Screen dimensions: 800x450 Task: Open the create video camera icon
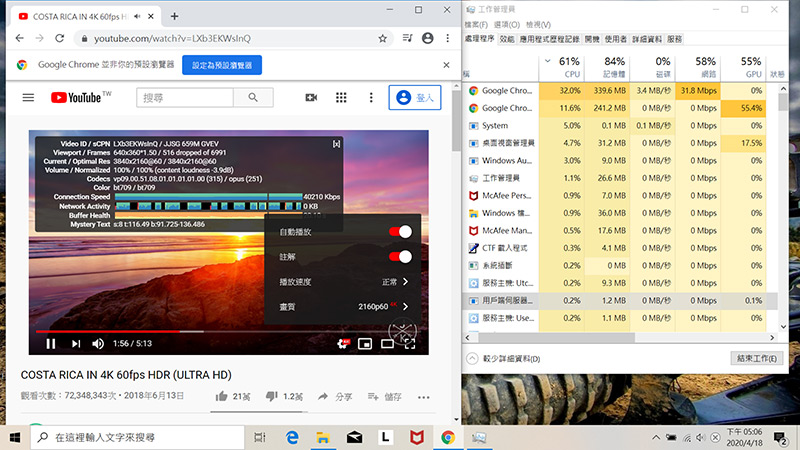(x=311, y=97)
